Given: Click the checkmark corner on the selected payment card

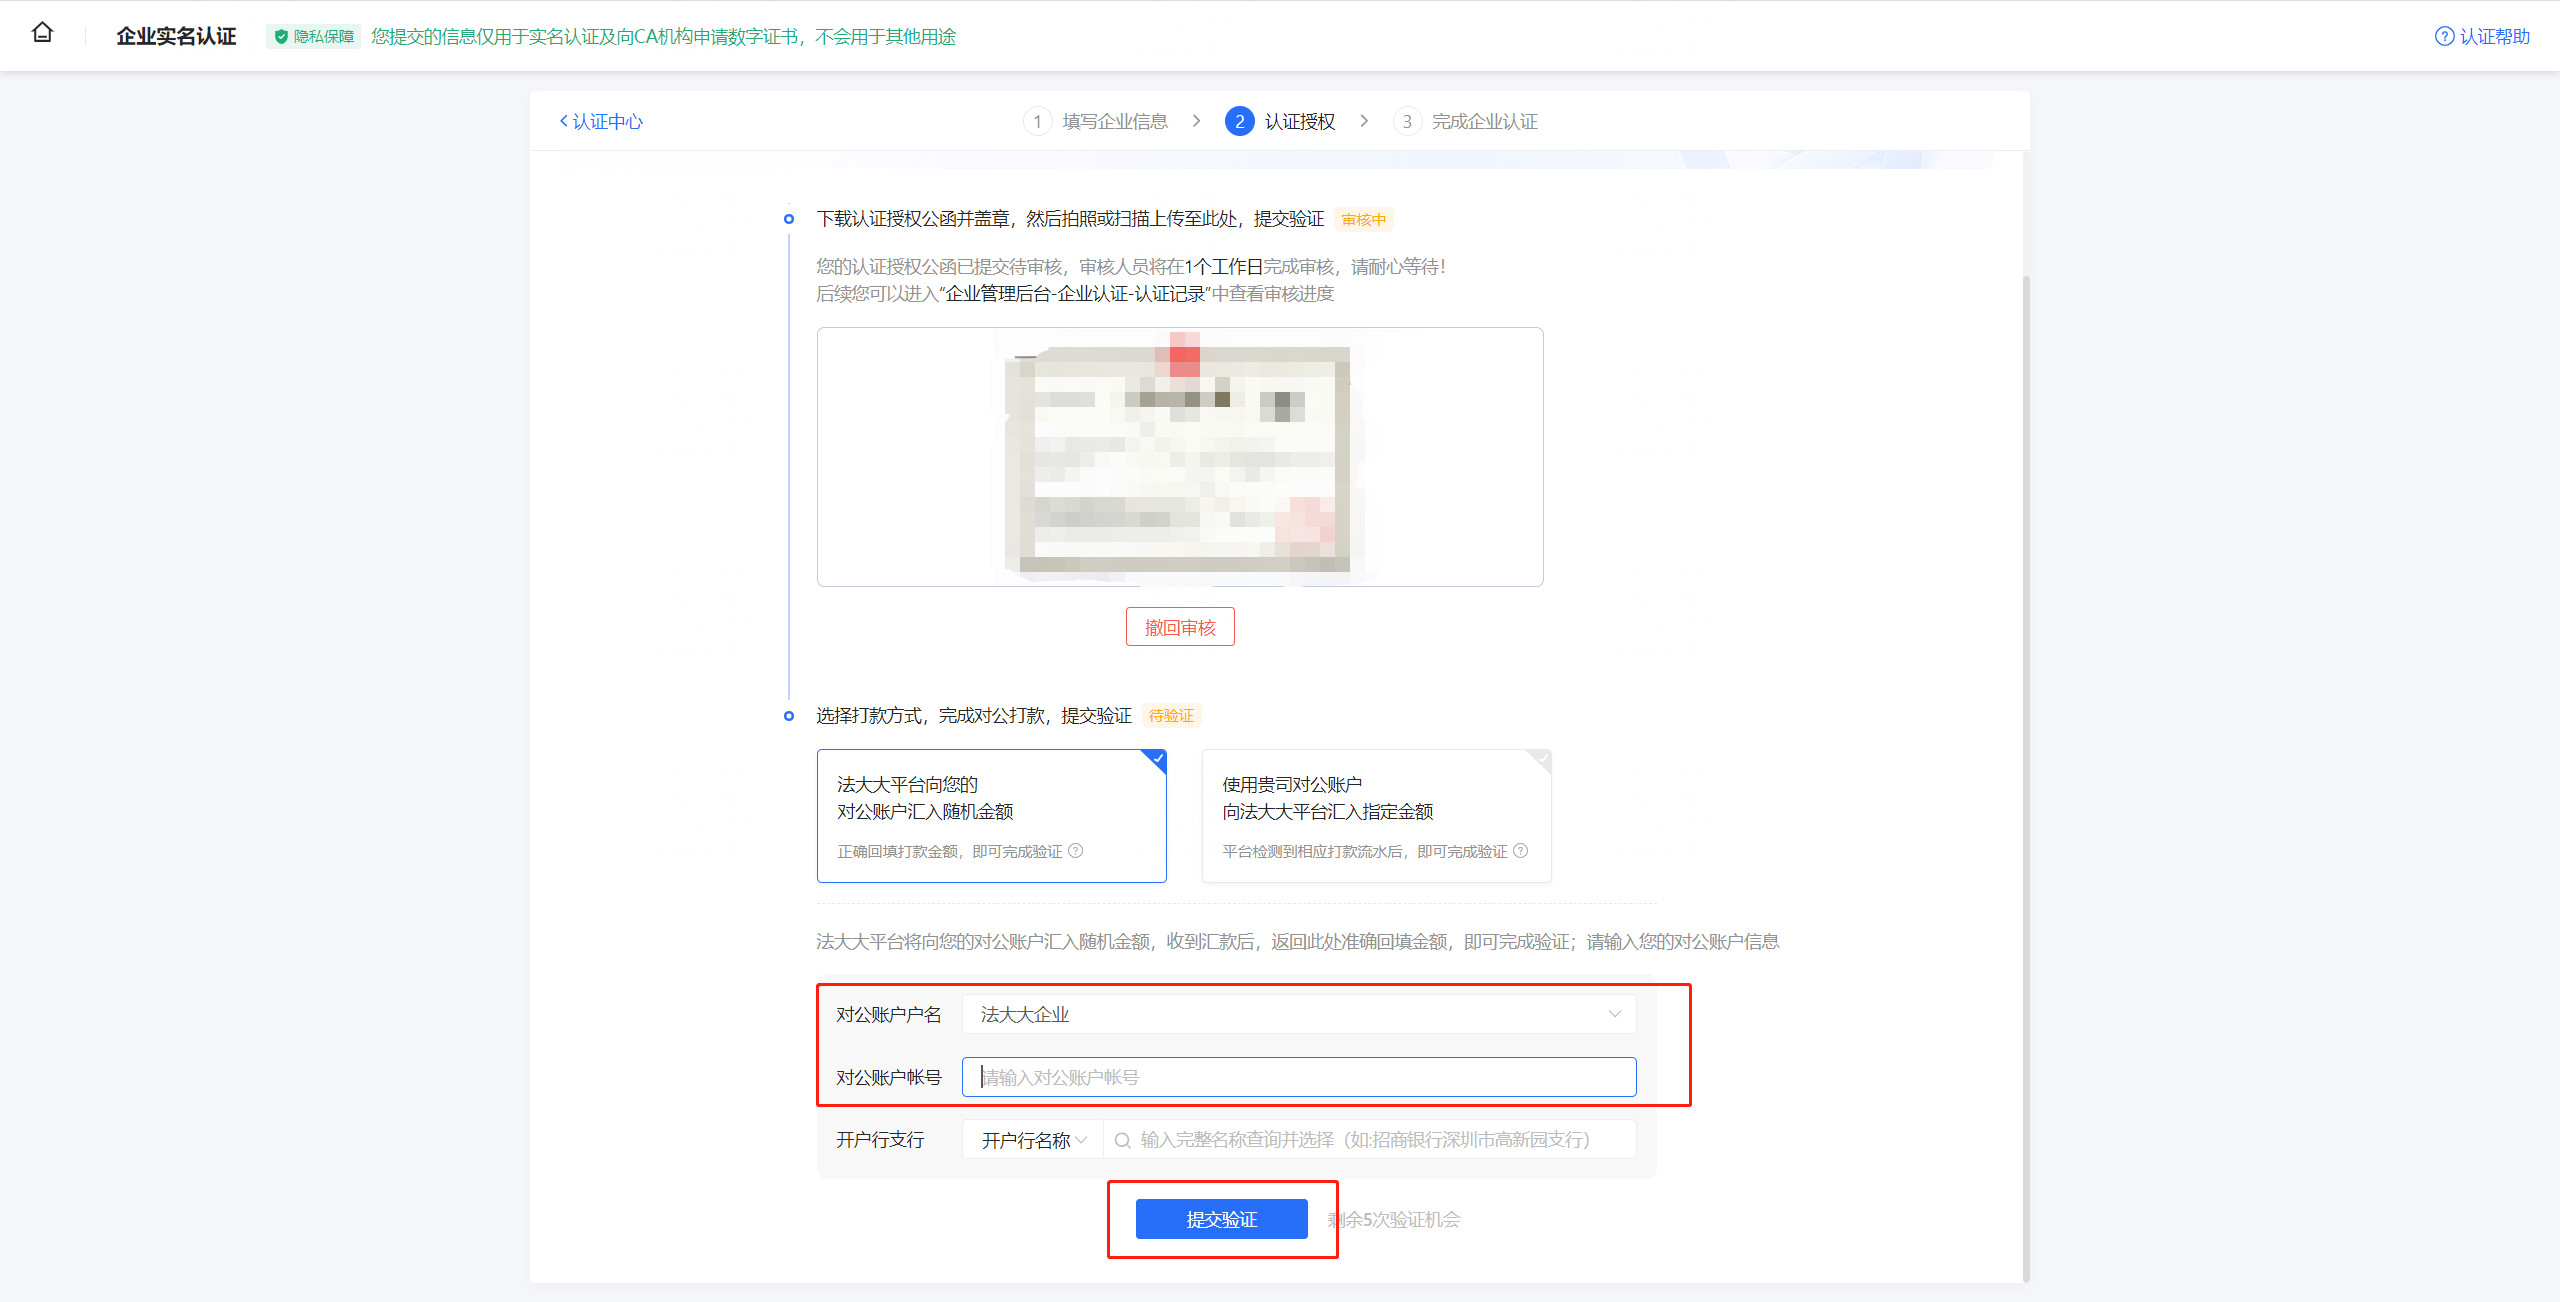Looking at the screenshot, I should [x=1157, y=759].
